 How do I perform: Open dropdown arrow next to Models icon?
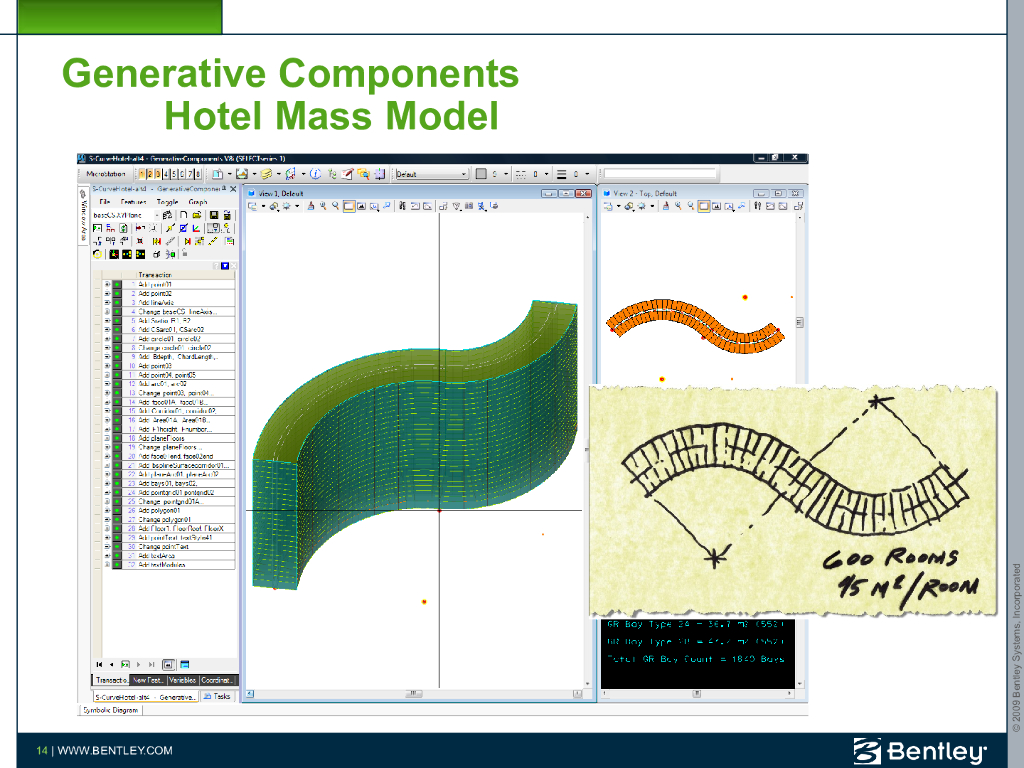coord(229,174)
